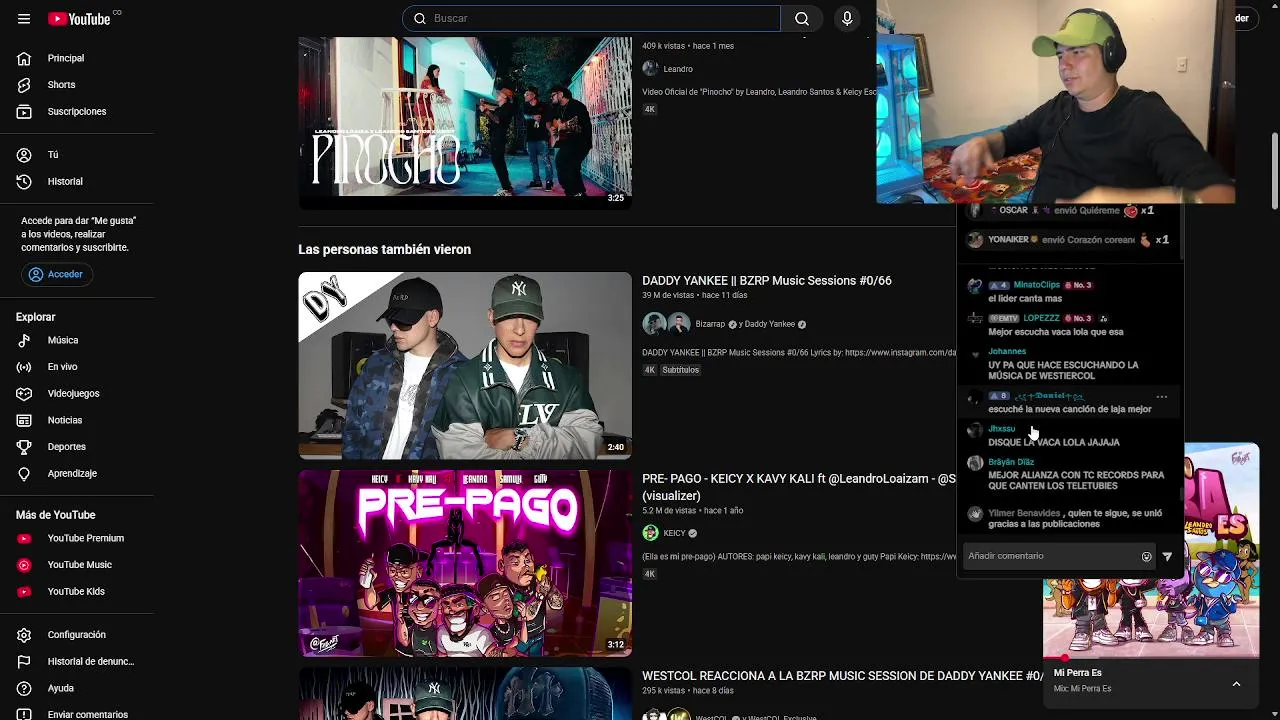Open WESTCOL REACCIONA video title
Viewport: 1280px width, 720px height.
pyautogui.click(x=843, y=676)
